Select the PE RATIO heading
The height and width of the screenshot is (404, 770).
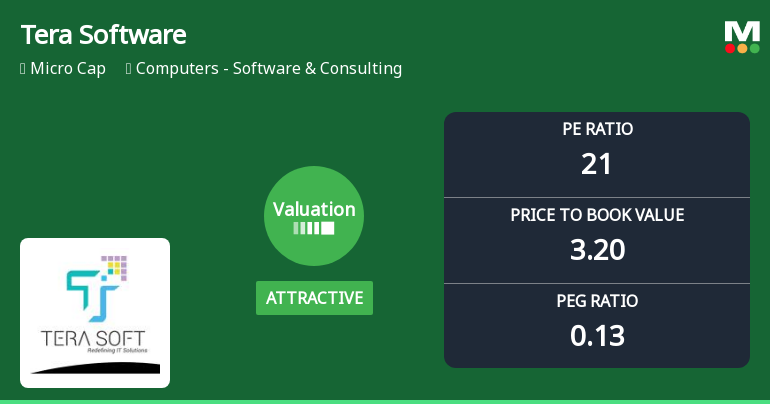(597, 129)
